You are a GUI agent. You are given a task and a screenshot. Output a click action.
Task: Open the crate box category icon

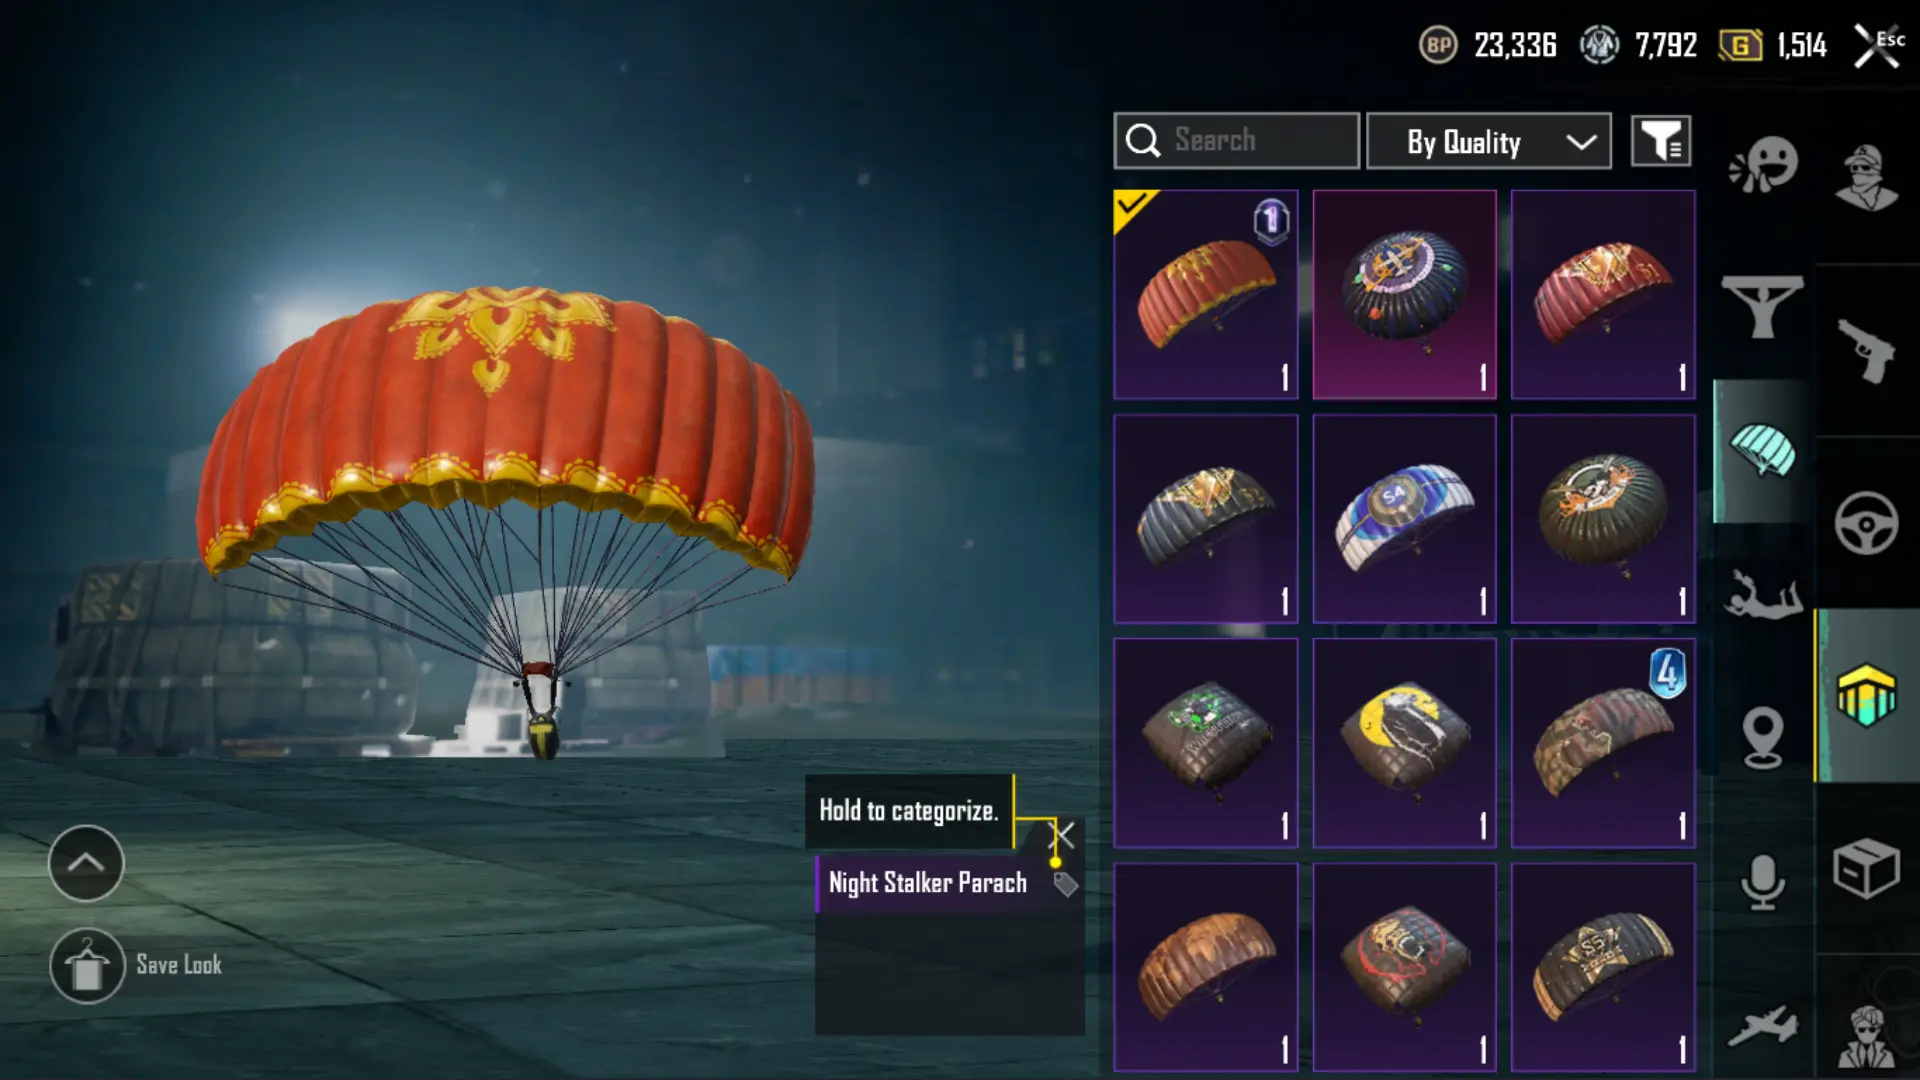[1866, 867]
